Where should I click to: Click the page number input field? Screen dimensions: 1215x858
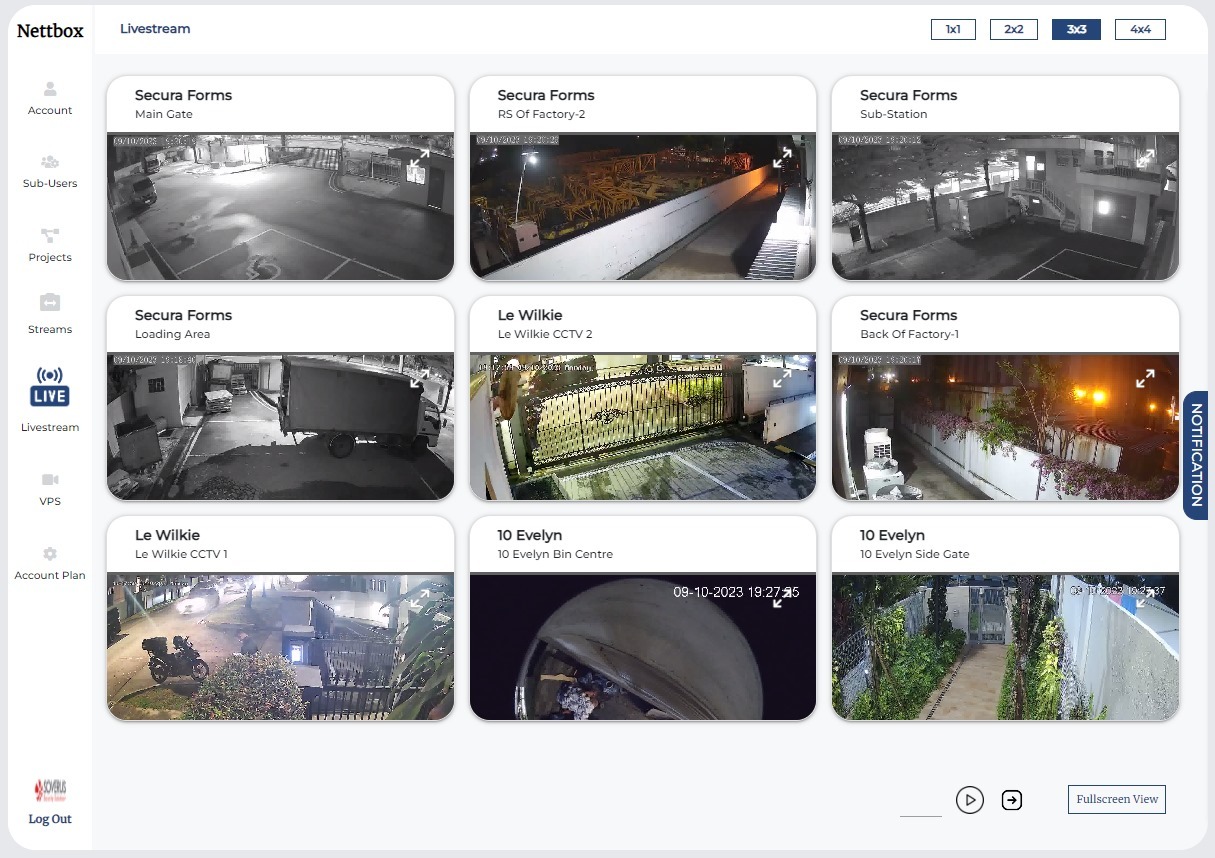pyautogui.click(x=920, y=804)
